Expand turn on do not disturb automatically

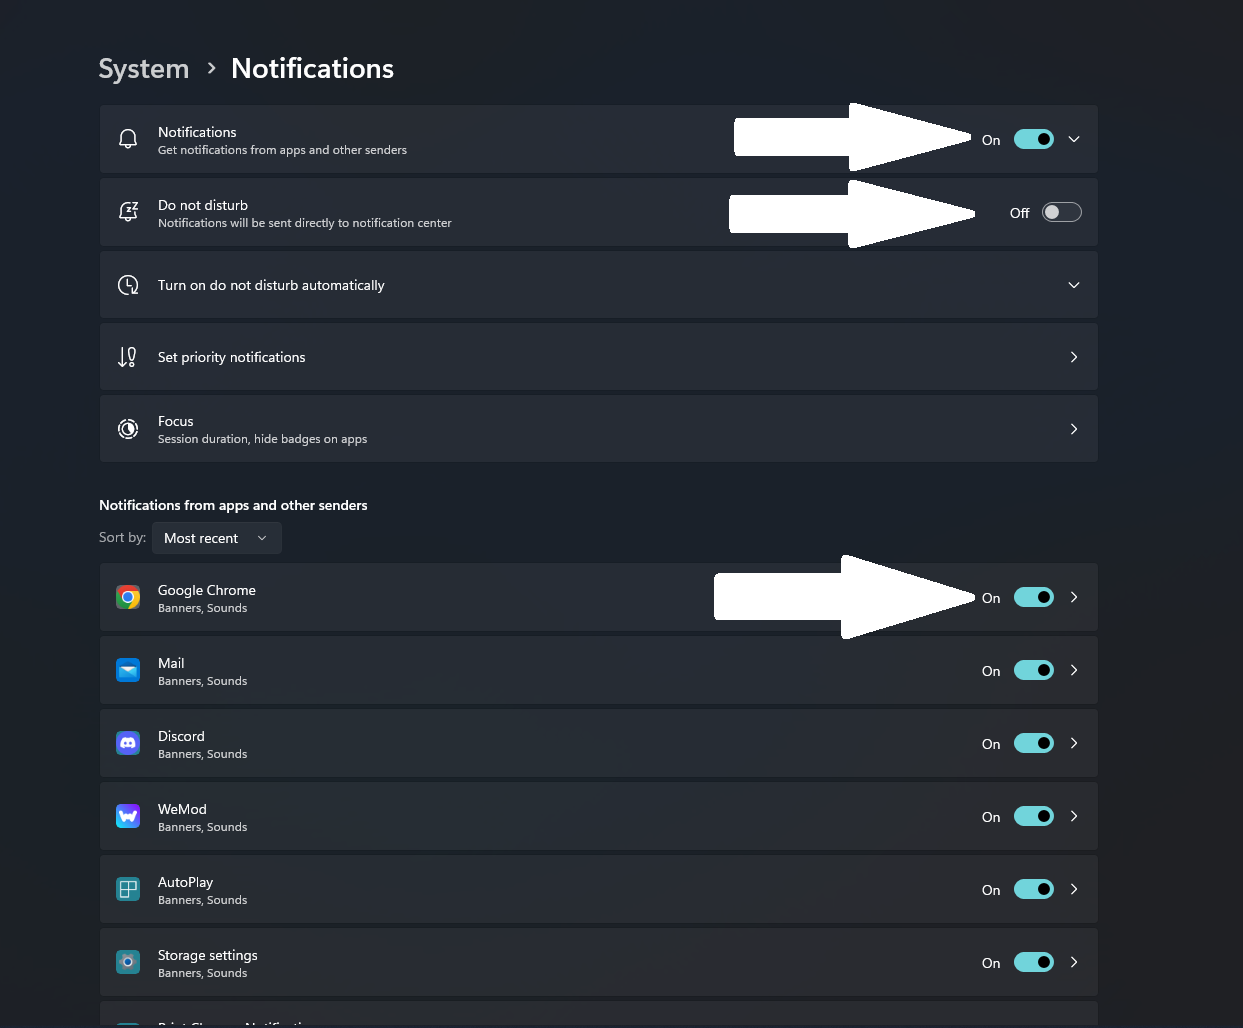click(x=1074, y=284)
